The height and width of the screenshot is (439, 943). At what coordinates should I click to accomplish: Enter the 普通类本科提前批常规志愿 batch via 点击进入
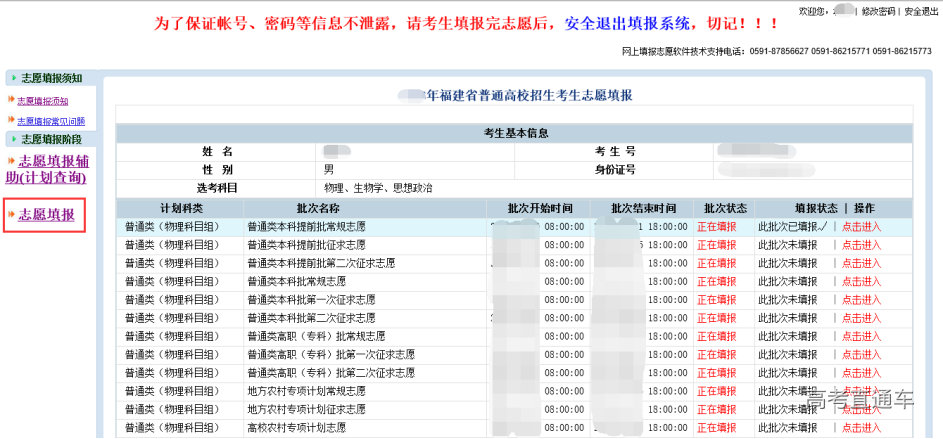coord(861,227)
